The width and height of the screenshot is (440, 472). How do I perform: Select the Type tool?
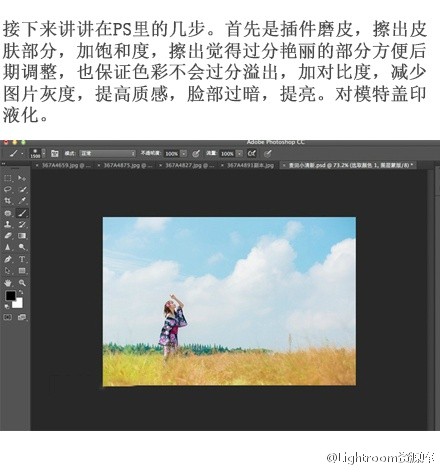point(22,259)
